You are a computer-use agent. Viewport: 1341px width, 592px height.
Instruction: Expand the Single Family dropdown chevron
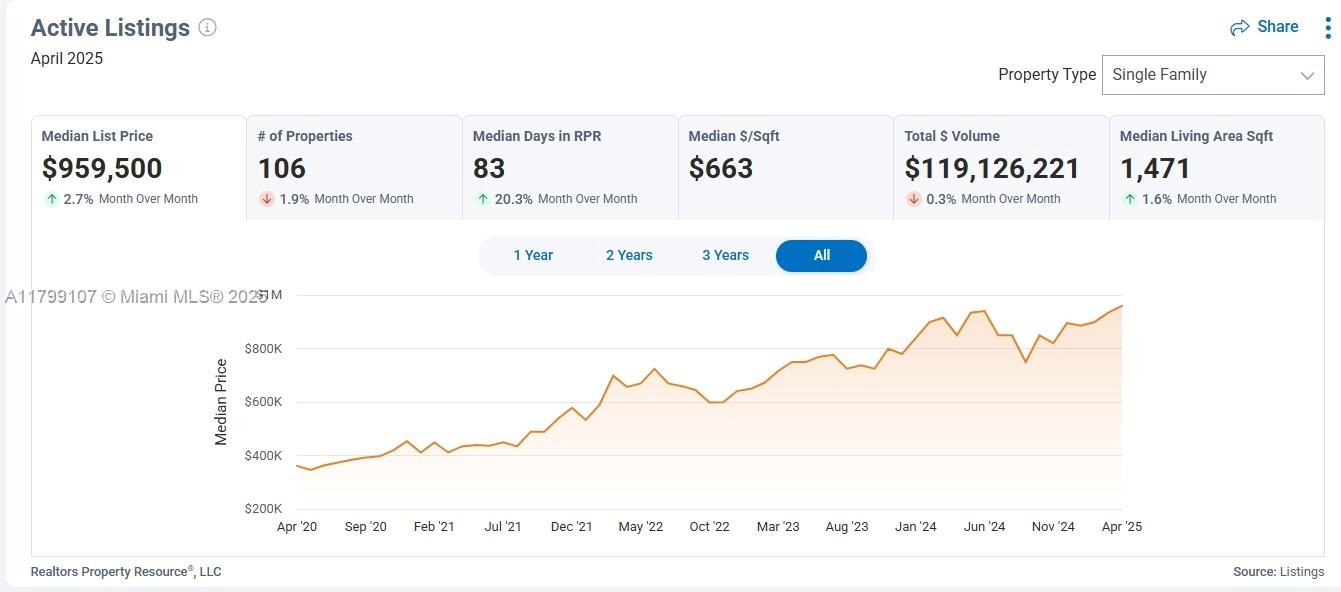tap(1306, 76)
